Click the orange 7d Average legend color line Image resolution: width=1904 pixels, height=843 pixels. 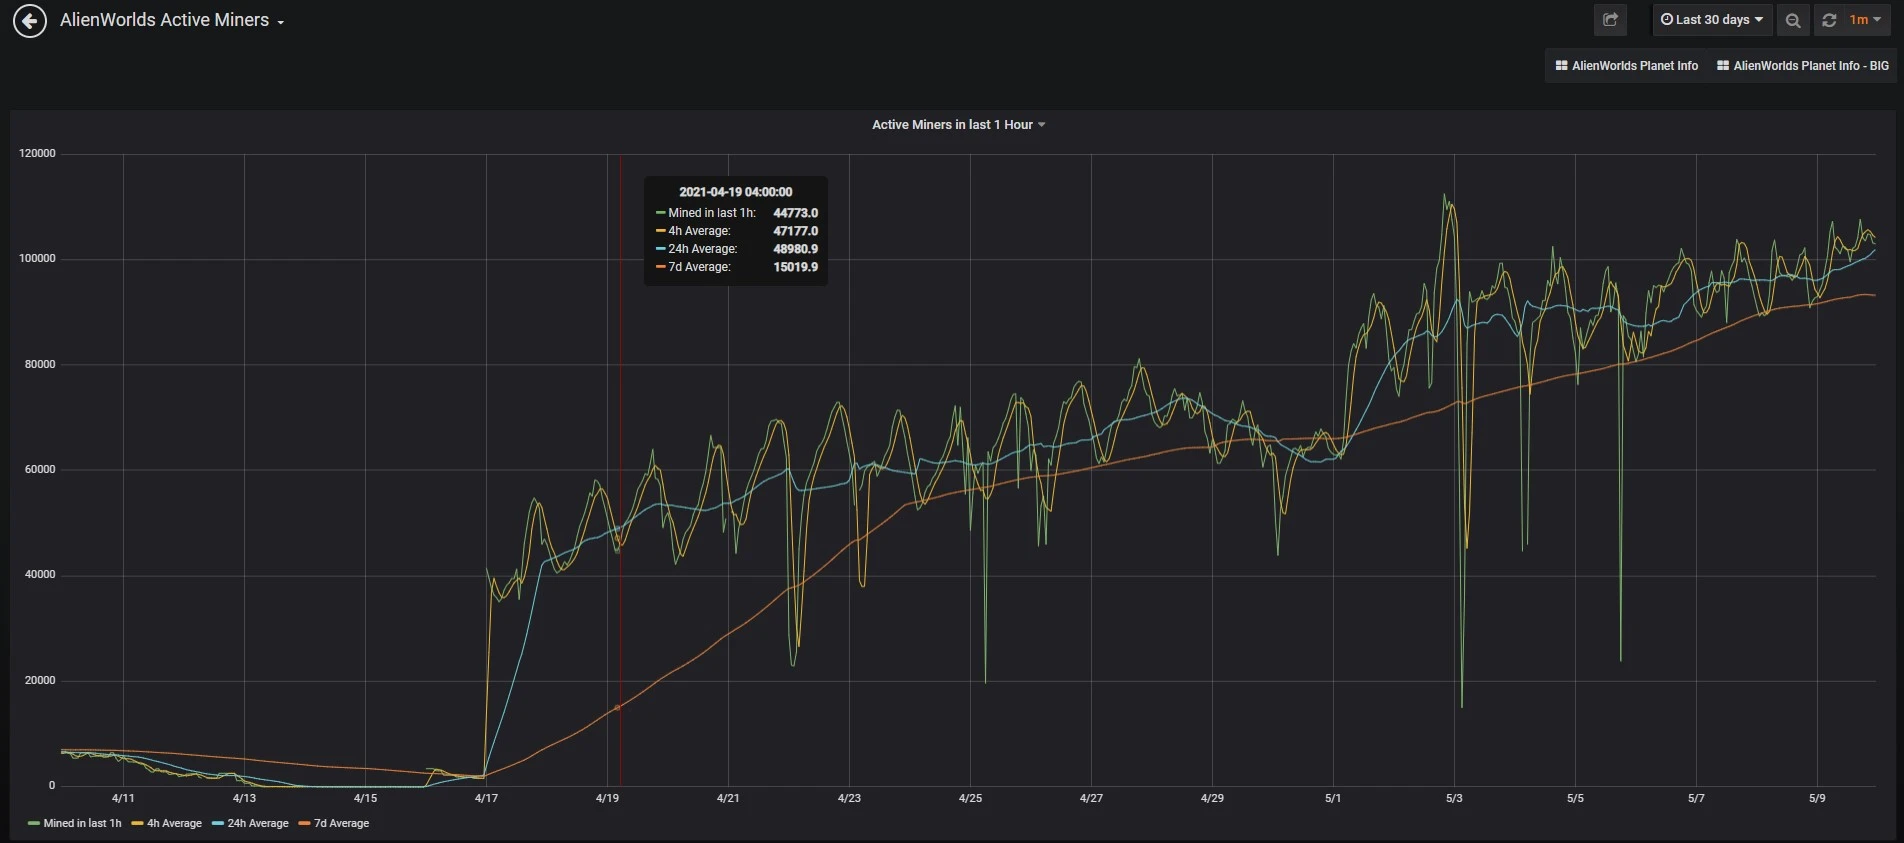[x=305, y=824]
